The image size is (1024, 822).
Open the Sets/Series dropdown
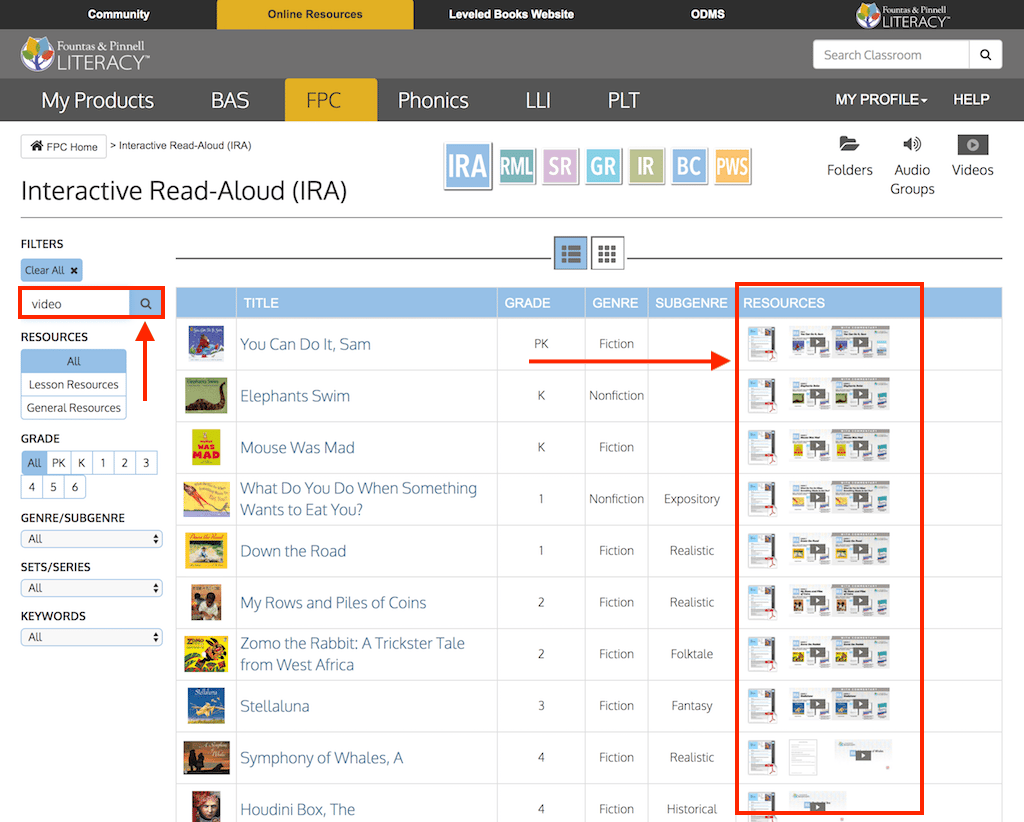pos(91,587)
